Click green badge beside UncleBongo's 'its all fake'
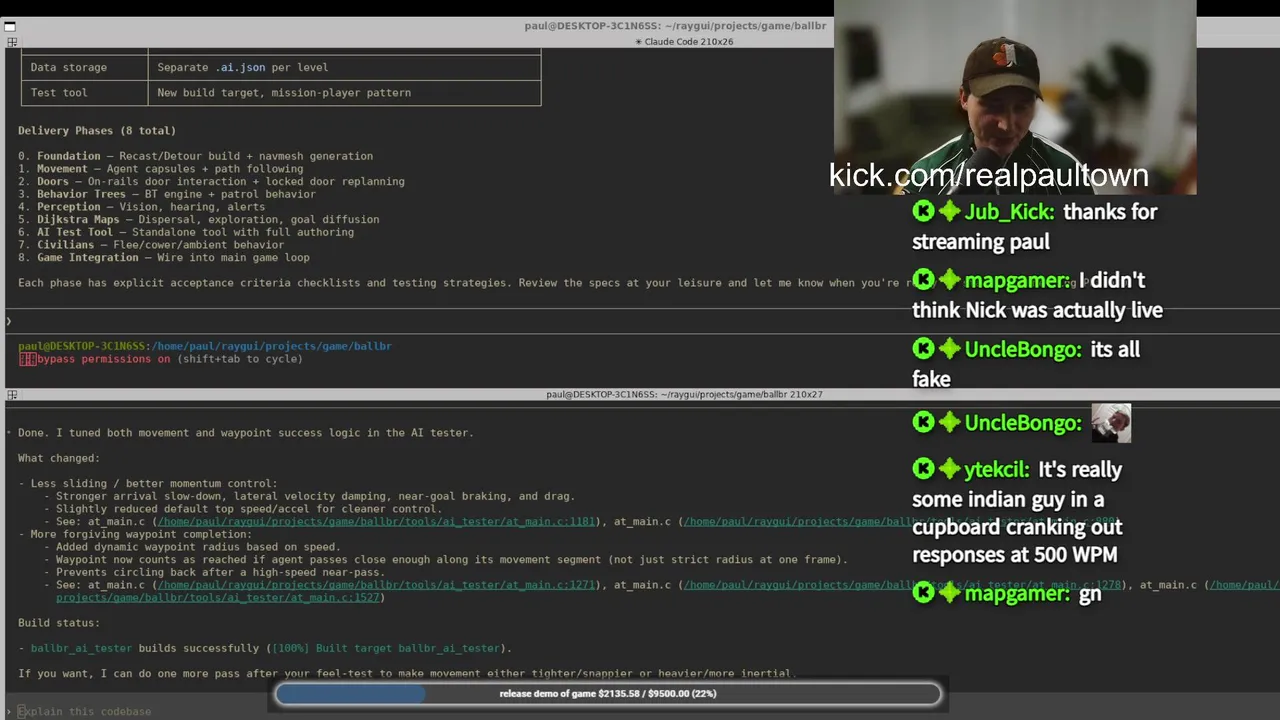The height and width of the screenshot is (720, 1280). click(x=949, y=349)
